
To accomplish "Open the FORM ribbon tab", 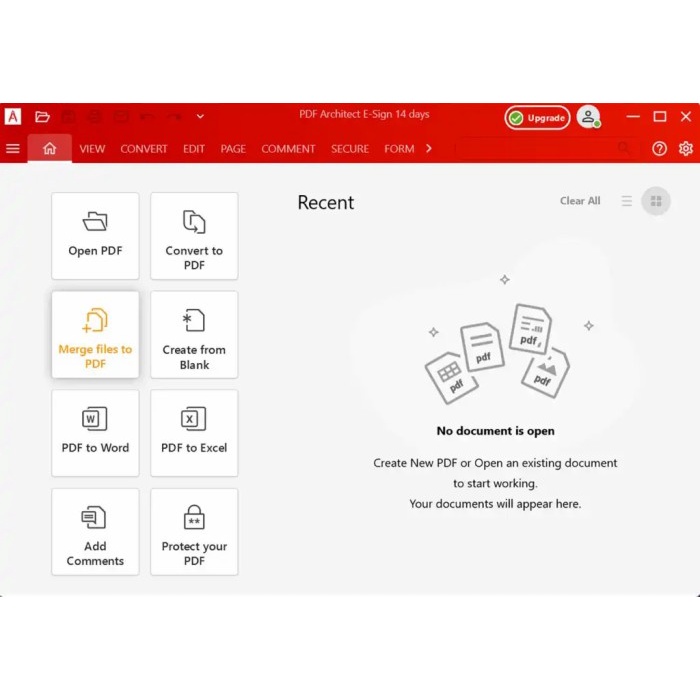I will click(399, 149).
